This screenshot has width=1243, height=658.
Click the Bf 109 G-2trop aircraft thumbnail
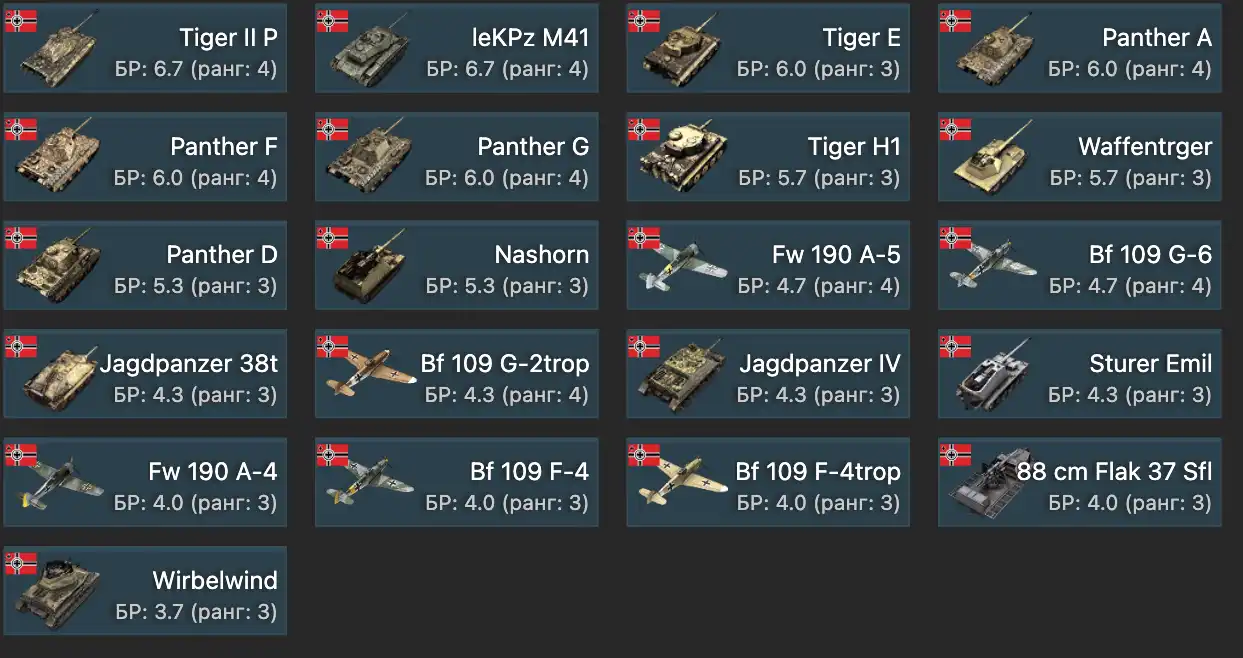(370, 376)
